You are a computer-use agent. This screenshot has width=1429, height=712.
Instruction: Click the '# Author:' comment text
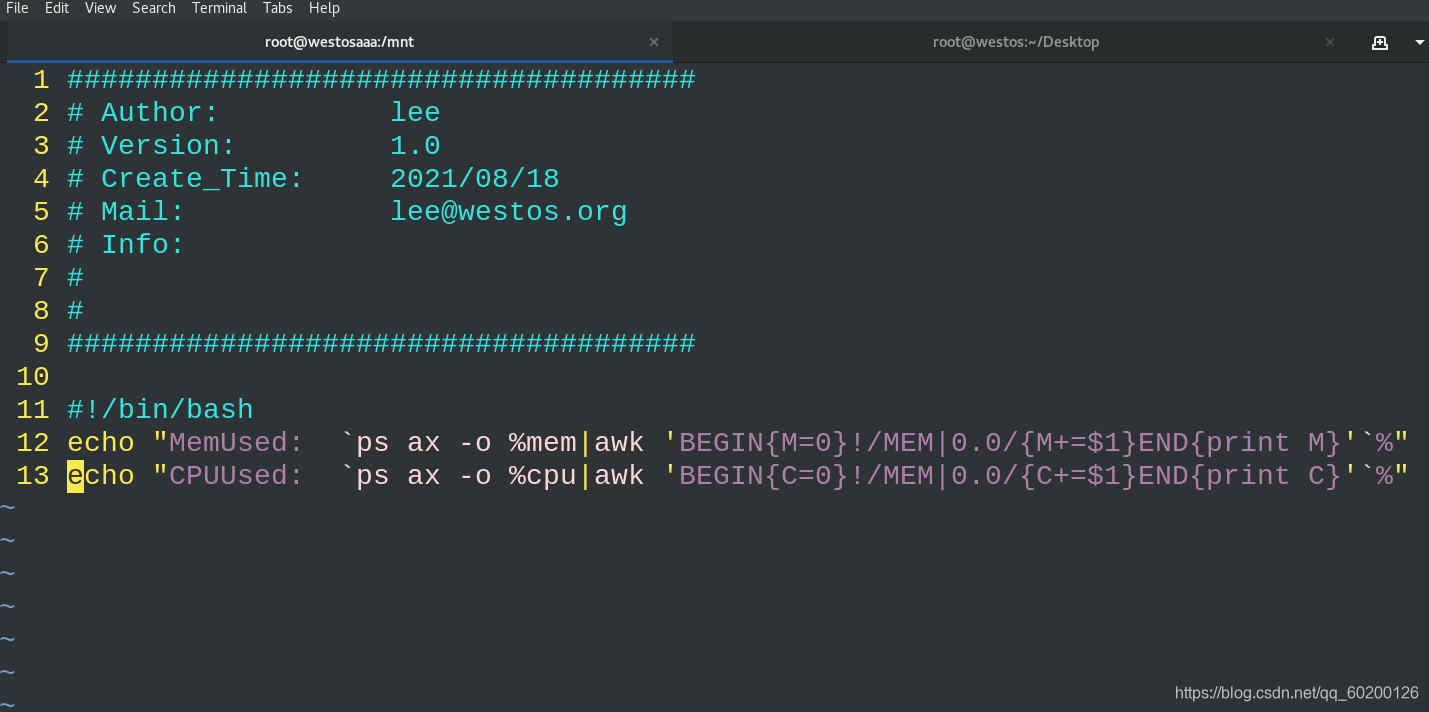143,112
